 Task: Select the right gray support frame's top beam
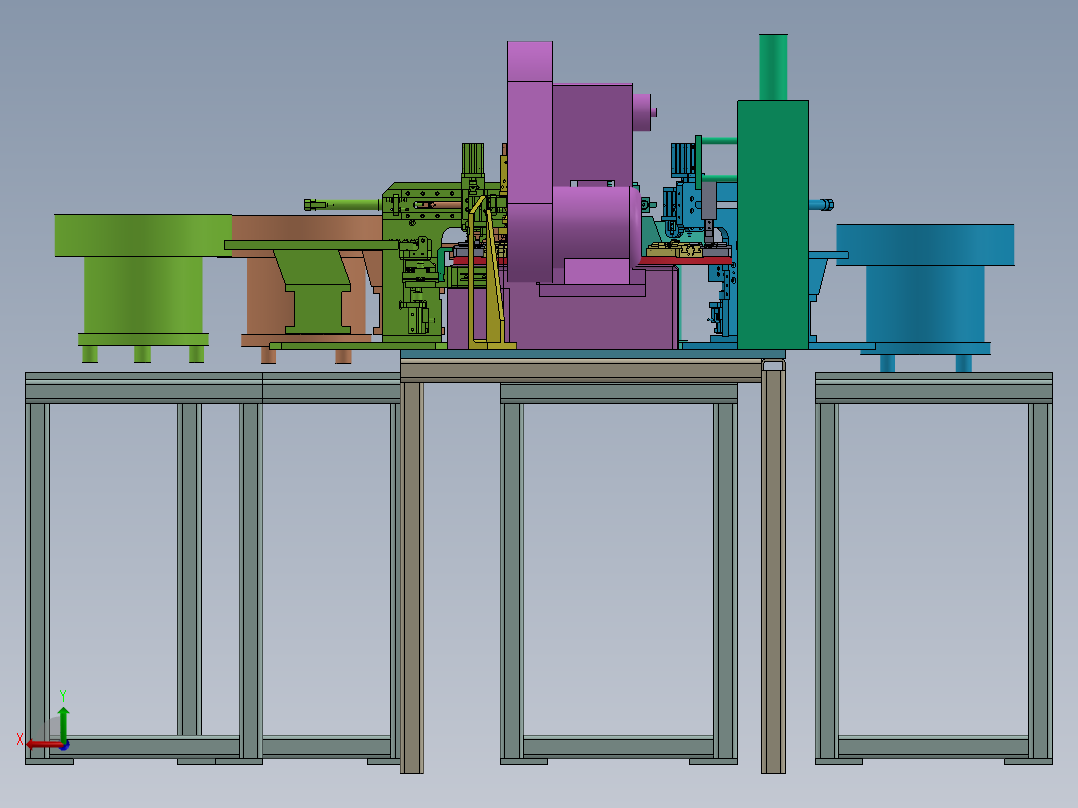coord(934,388)
